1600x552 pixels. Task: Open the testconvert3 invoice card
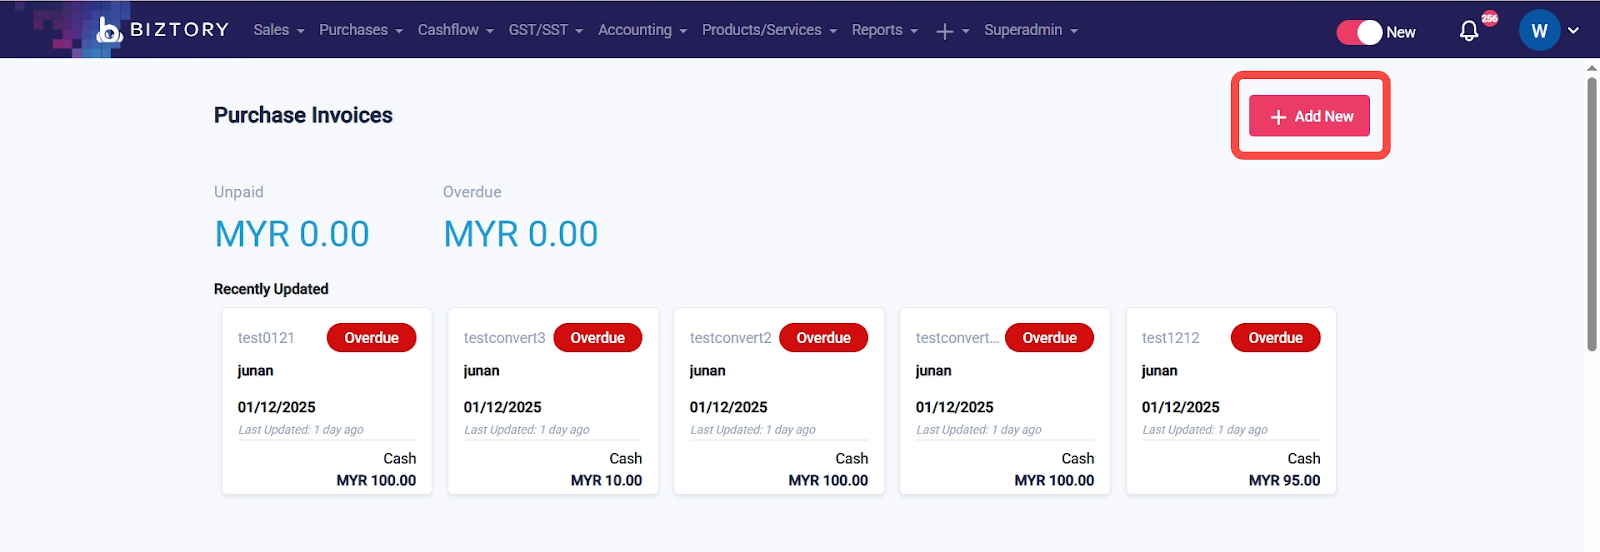(553, 401)
